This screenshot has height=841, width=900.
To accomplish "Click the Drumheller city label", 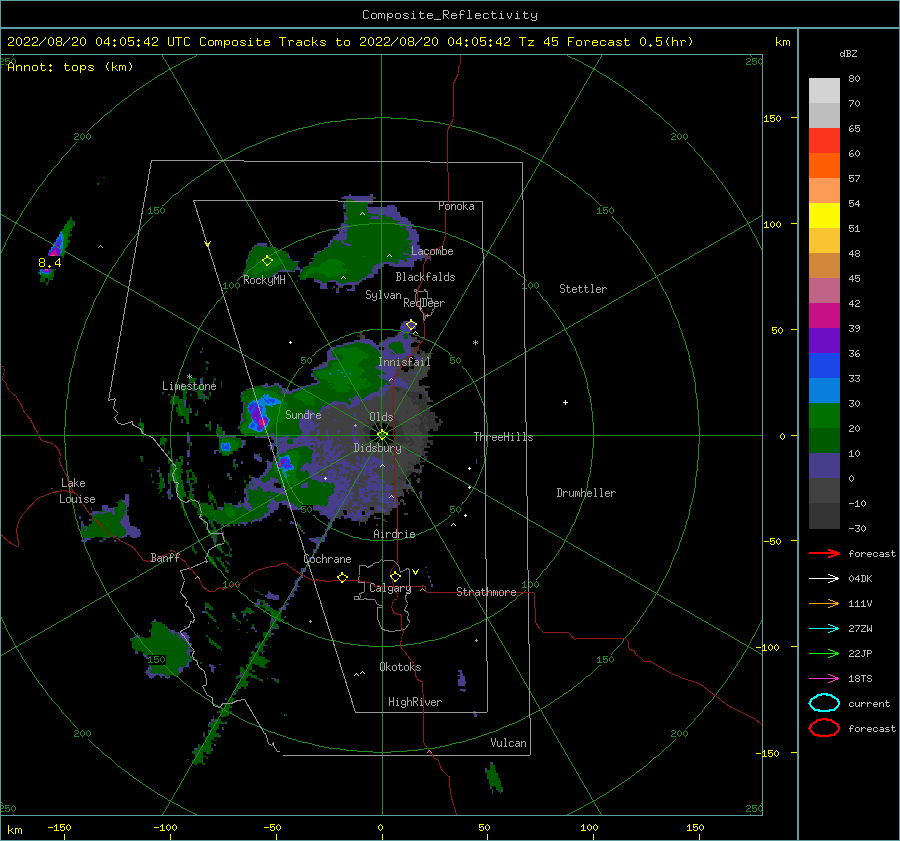I will [x=586, y=493].
